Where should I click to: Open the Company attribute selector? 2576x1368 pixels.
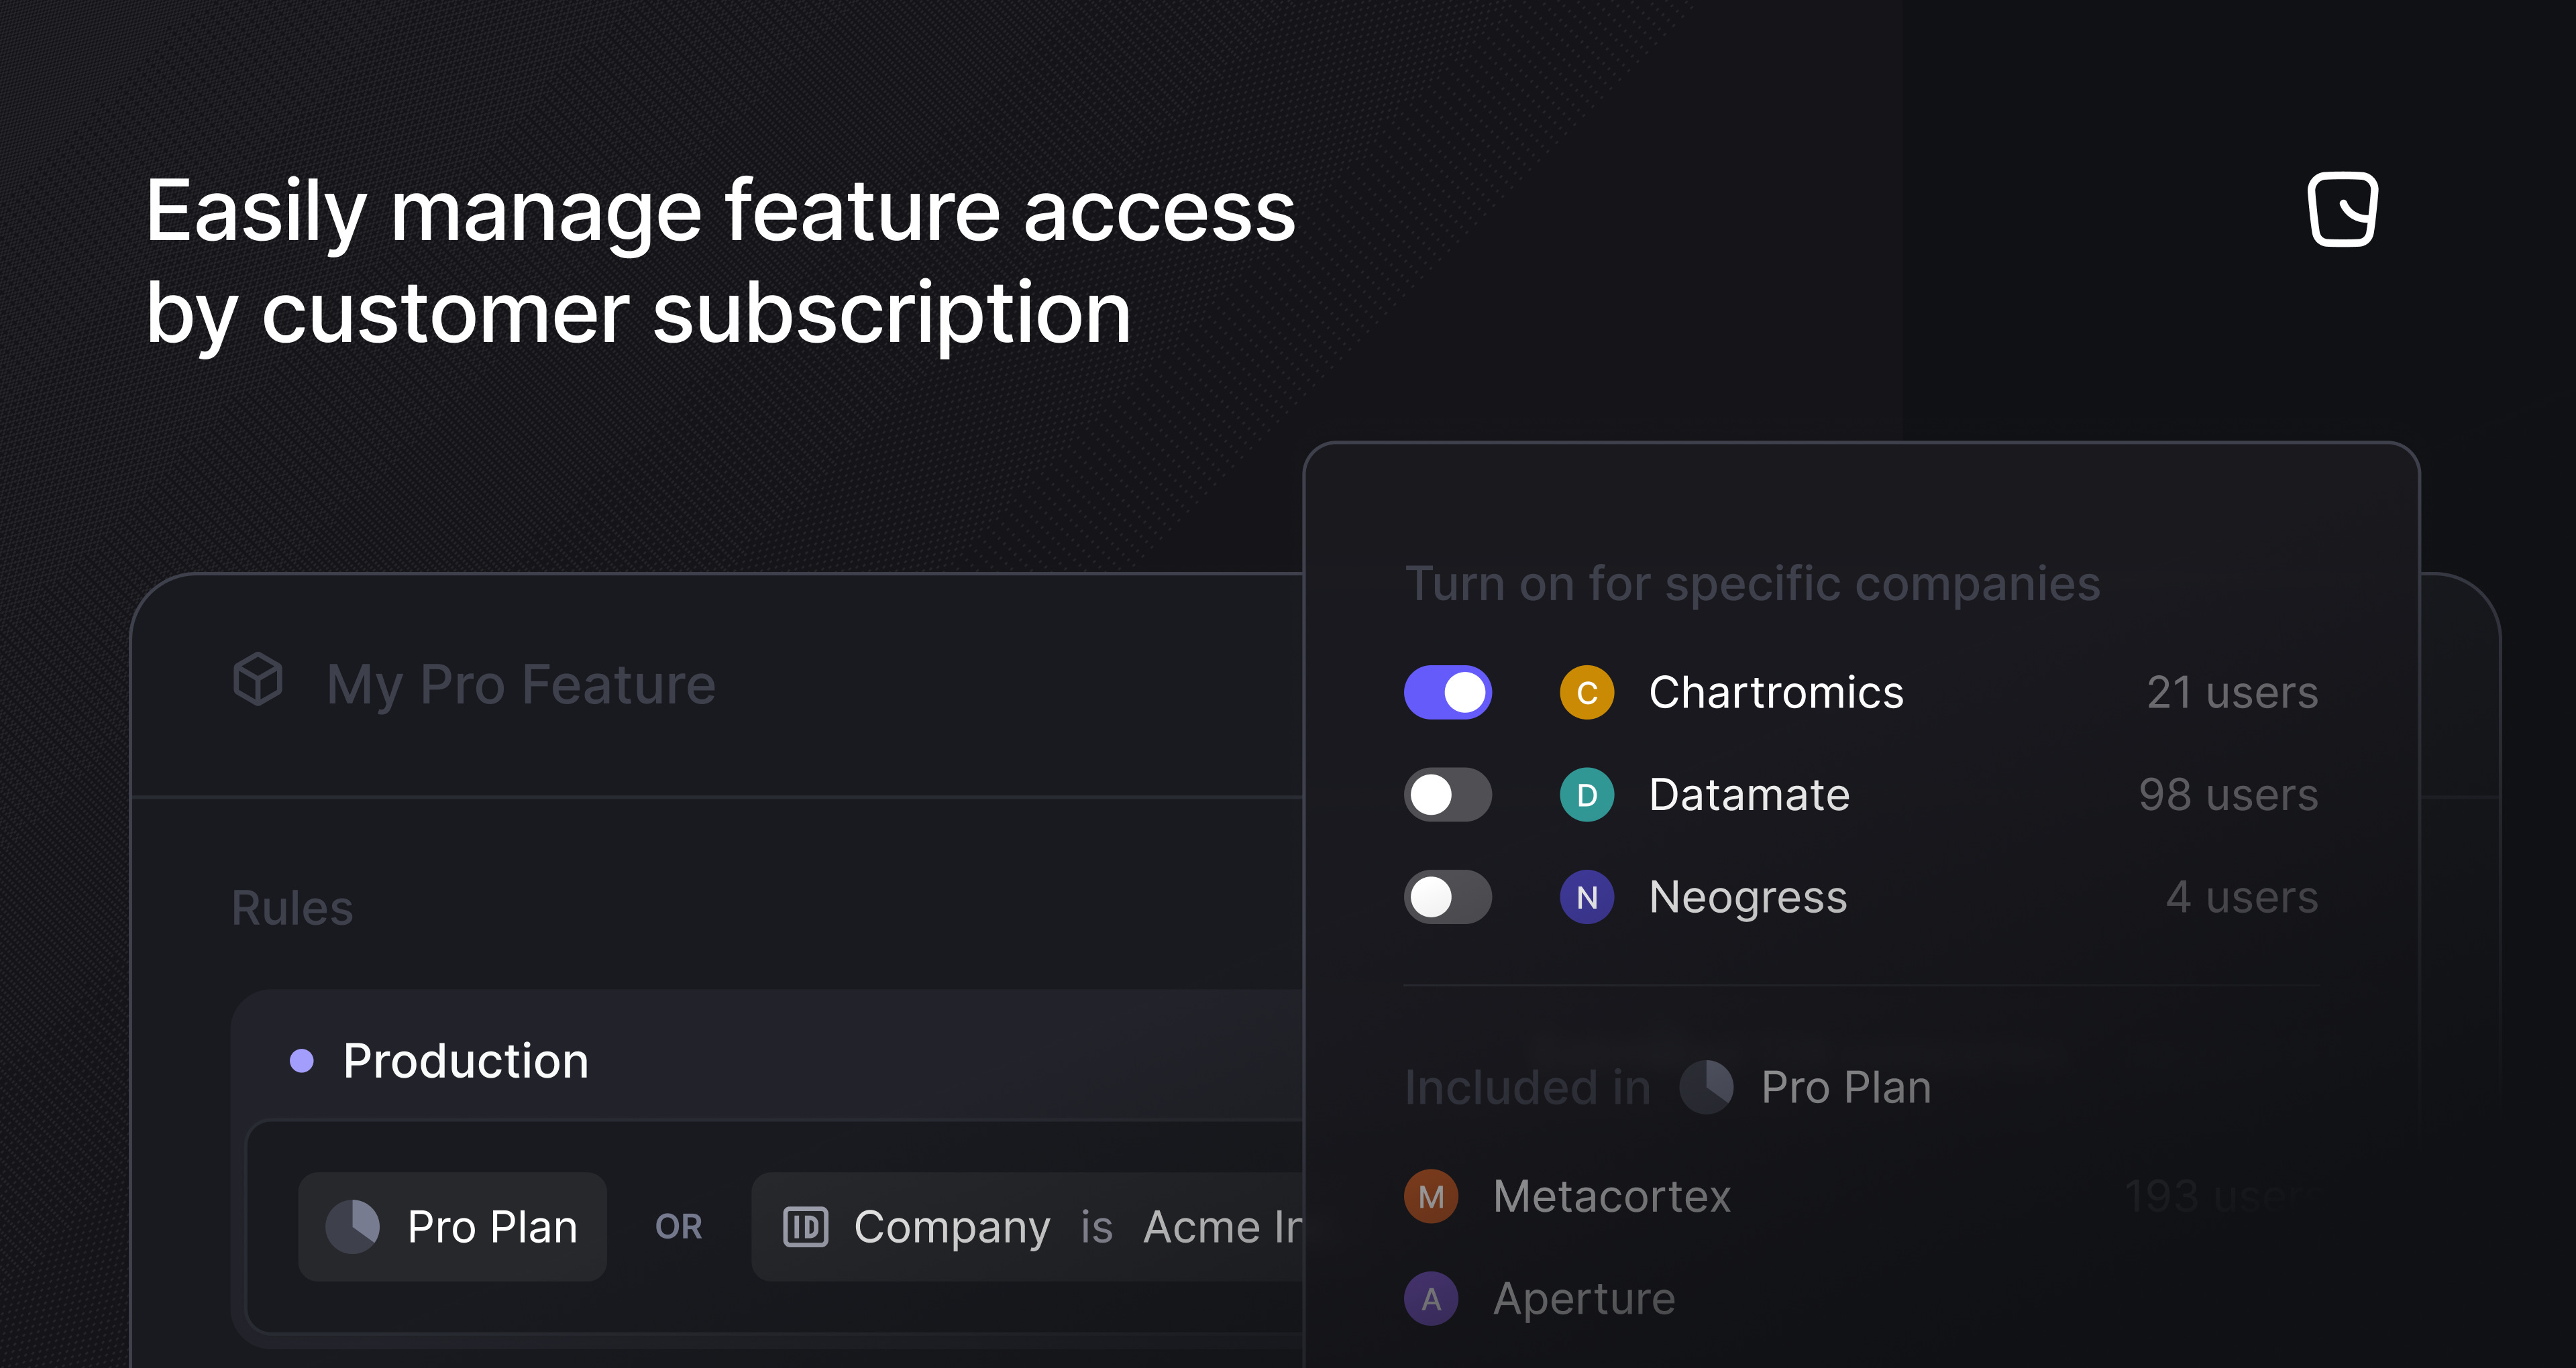pos(951,1227)
